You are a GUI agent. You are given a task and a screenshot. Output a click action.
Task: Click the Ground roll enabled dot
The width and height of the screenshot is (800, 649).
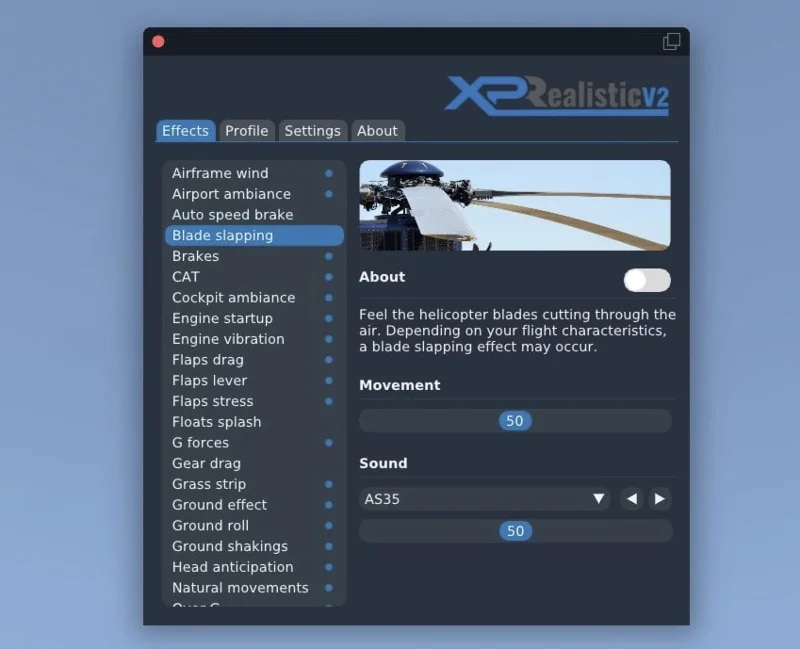point(329,526)
